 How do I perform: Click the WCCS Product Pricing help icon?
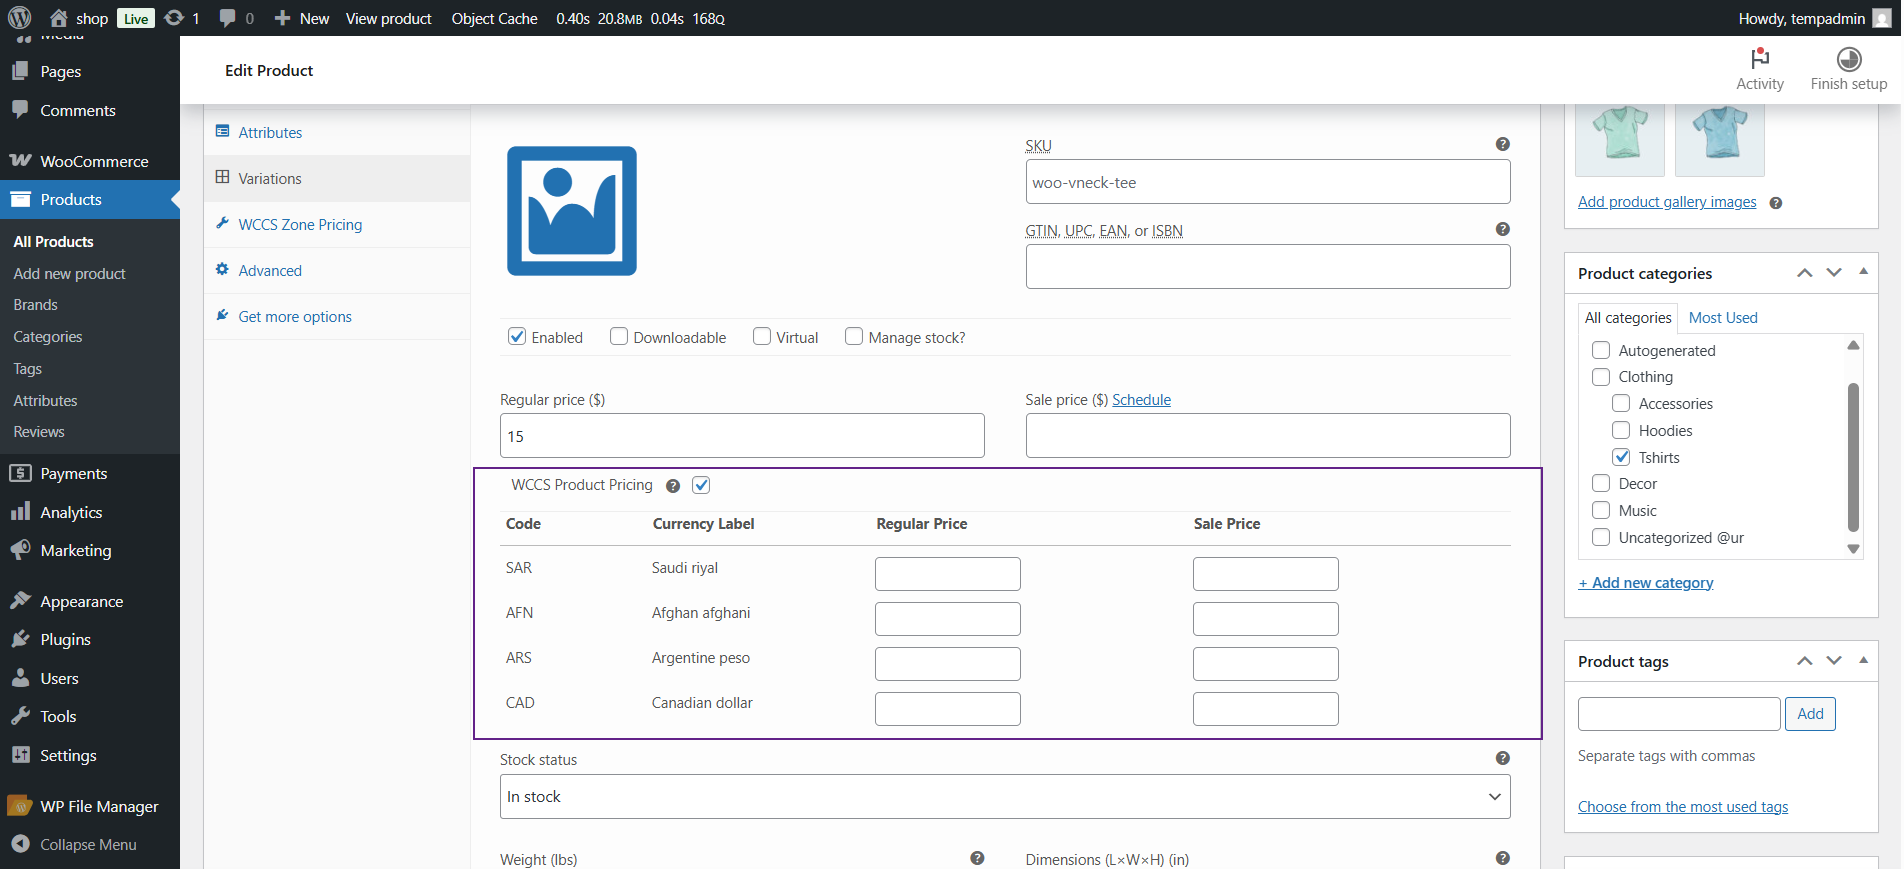tap(673, 486)
